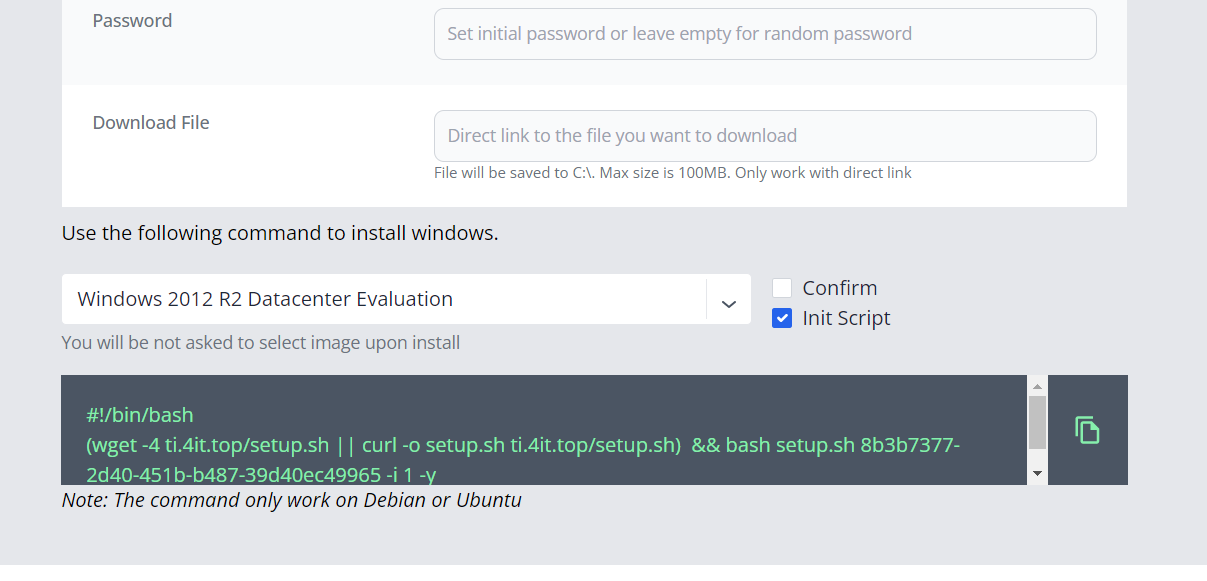This screenshot has width=1207, height=581.
Task: Click the "You will be not asked" helper text
Action: coord(260,343)
